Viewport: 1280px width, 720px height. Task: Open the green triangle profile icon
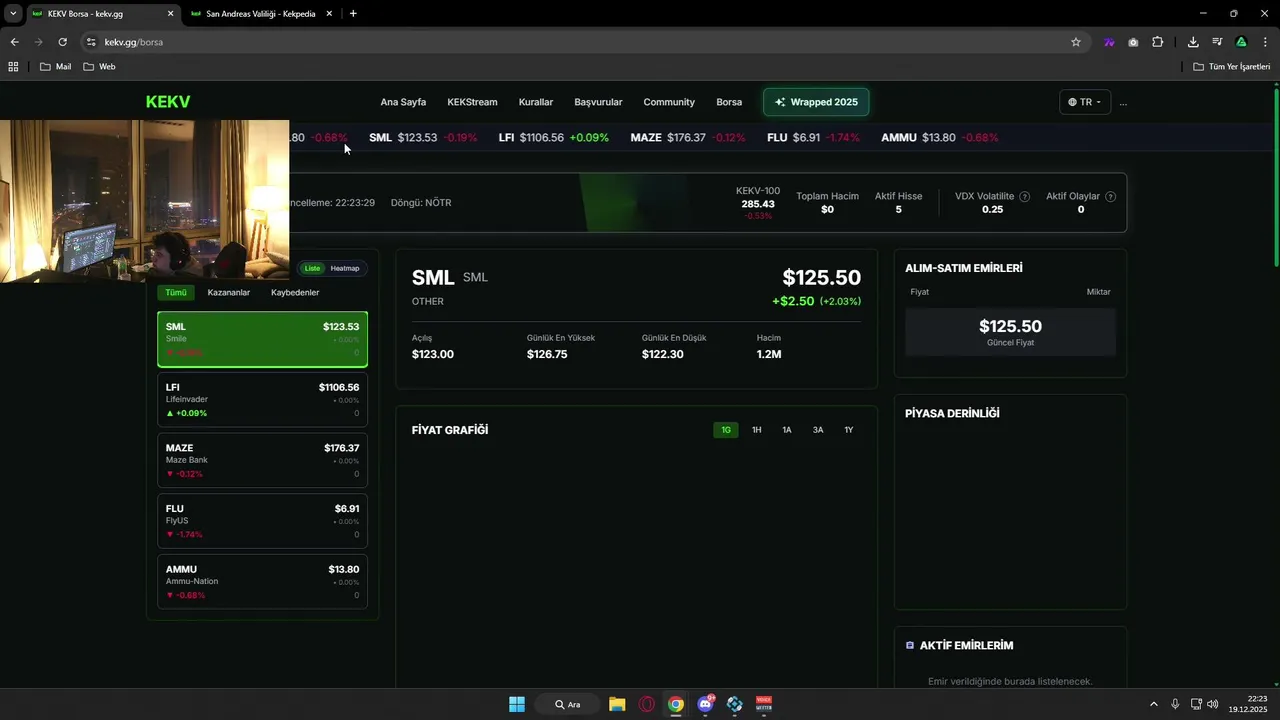pyautogui.click(x=1241, y=42)
